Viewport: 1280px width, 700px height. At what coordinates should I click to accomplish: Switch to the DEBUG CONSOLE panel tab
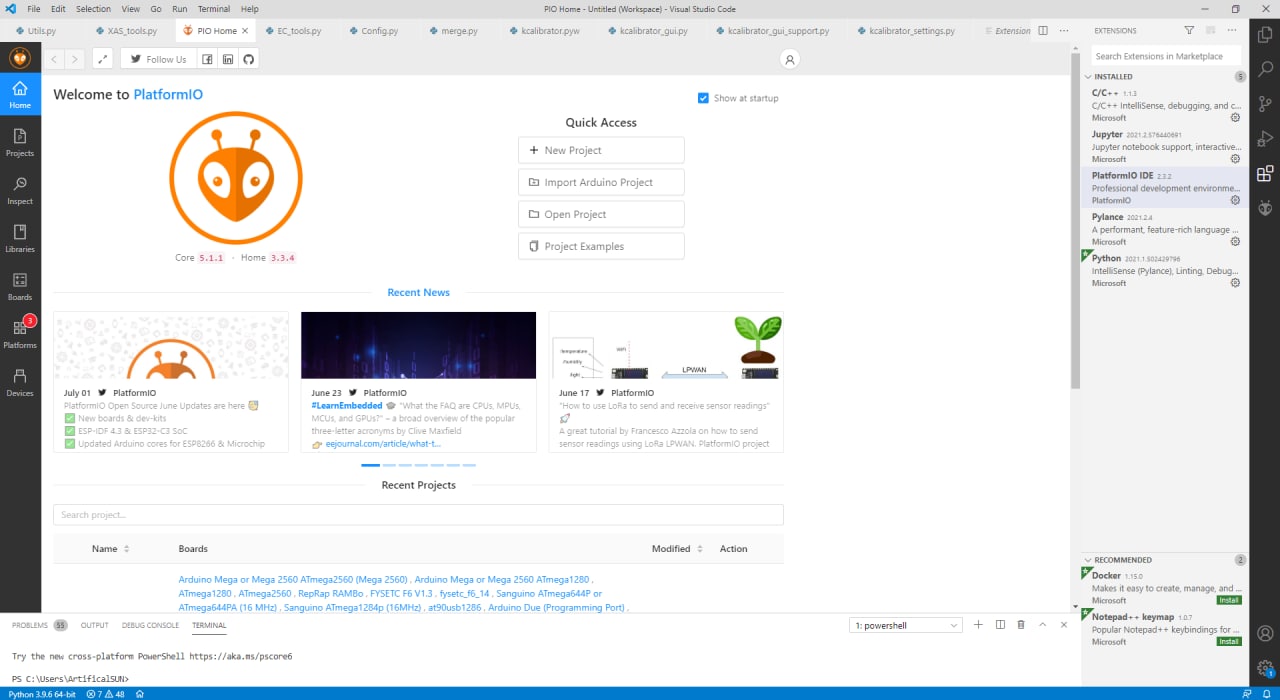[150, 625]
